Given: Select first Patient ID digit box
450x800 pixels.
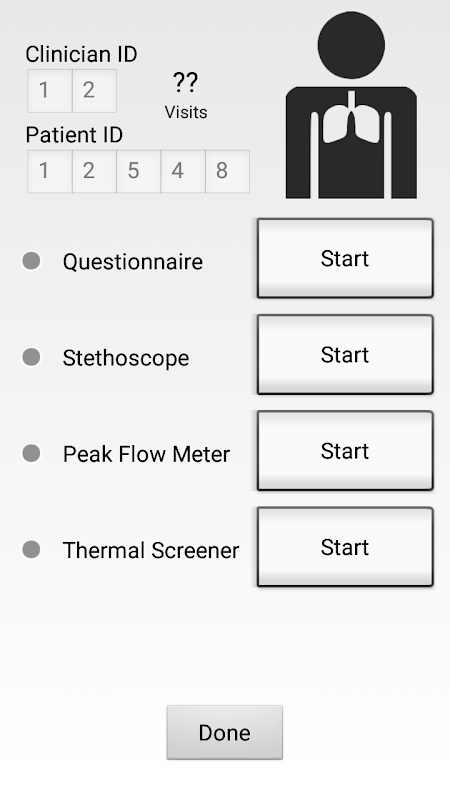Looking at the screenshot, I should (49, 171).
